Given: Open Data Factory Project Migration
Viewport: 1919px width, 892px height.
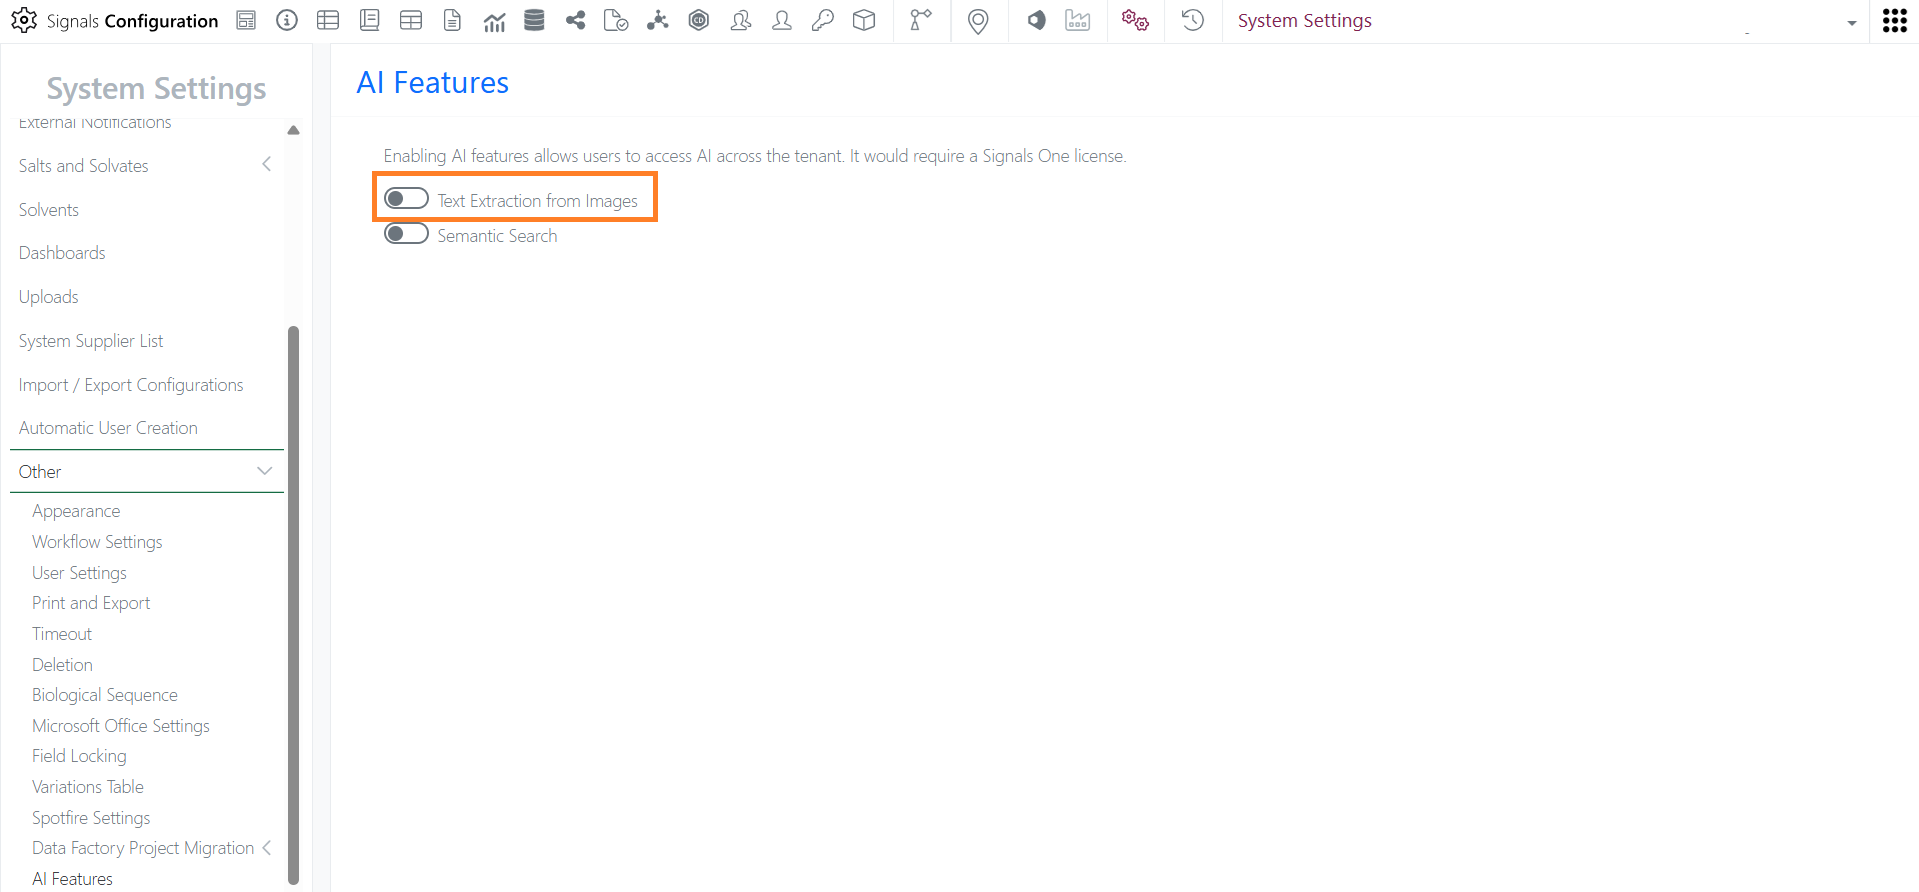Looking at the screenshot, I should point(143,848).
